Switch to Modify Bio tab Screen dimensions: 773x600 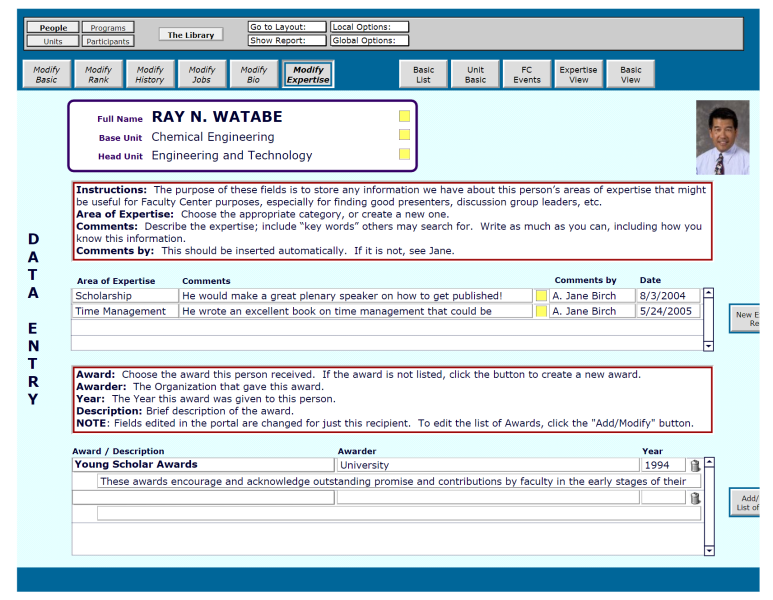pyautogui.click(x=254, y=74)
